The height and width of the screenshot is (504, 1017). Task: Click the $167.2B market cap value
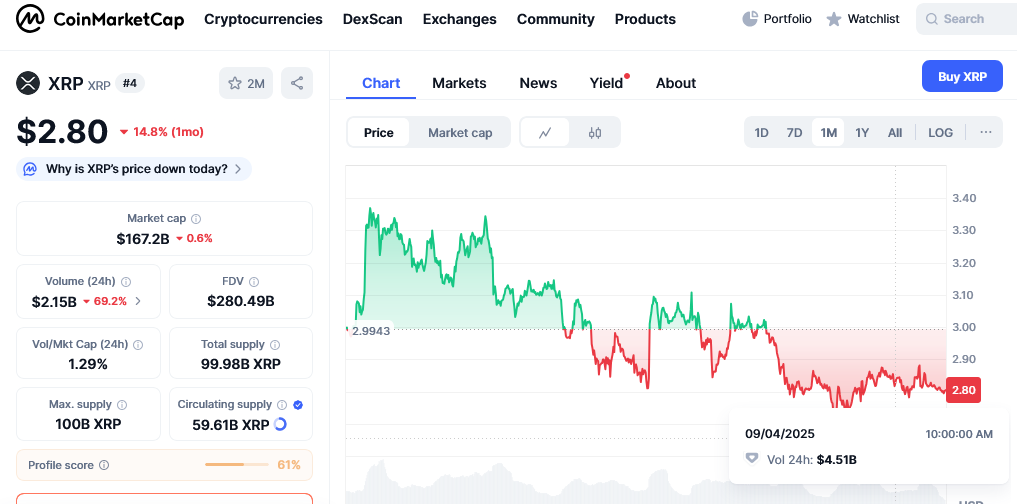[143, 239]
